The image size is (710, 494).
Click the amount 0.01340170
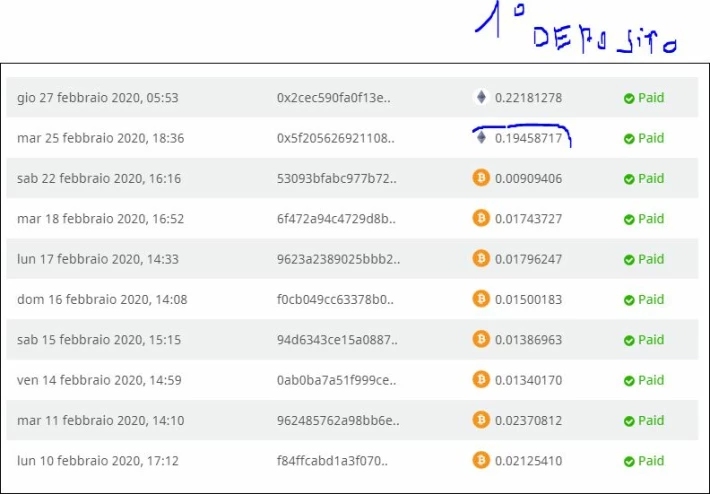[x=528, y=380]
